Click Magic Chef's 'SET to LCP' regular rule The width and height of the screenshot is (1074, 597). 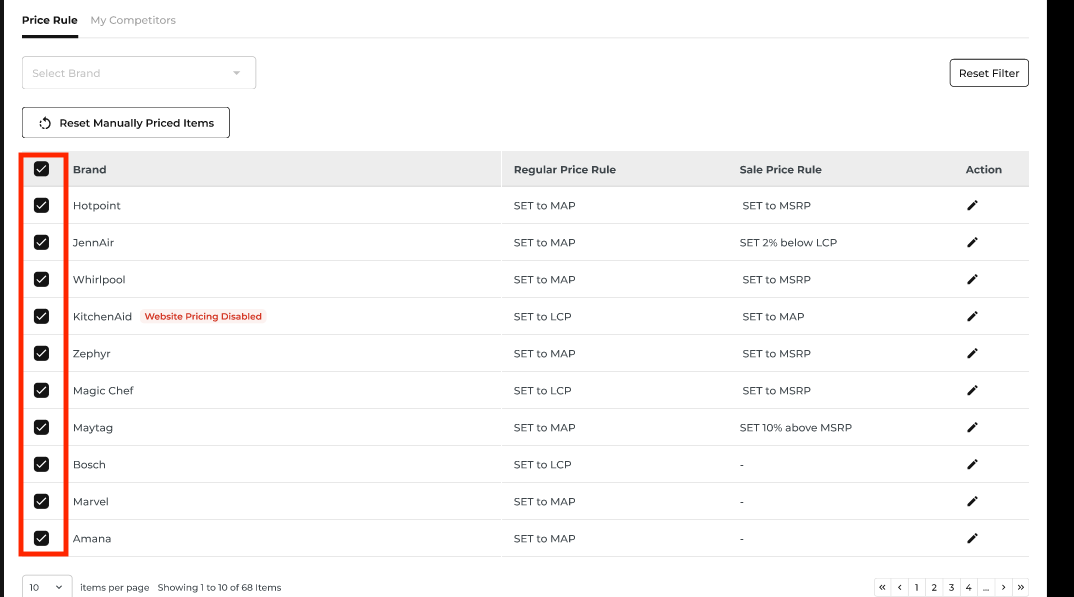pyautogui.click(x=542, y=390)
